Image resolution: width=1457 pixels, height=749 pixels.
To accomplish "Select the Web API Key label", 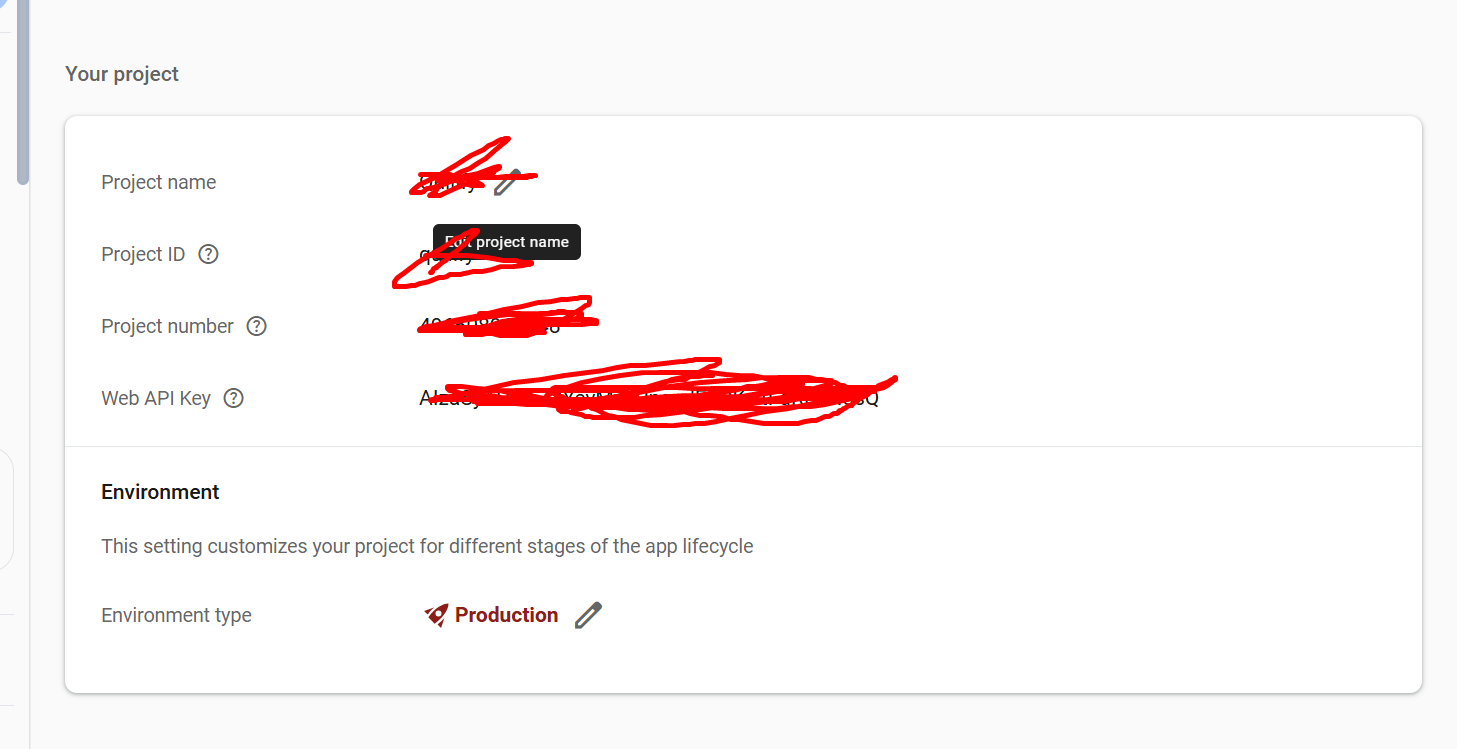I will pyautogui.click(x=156, y=398).
